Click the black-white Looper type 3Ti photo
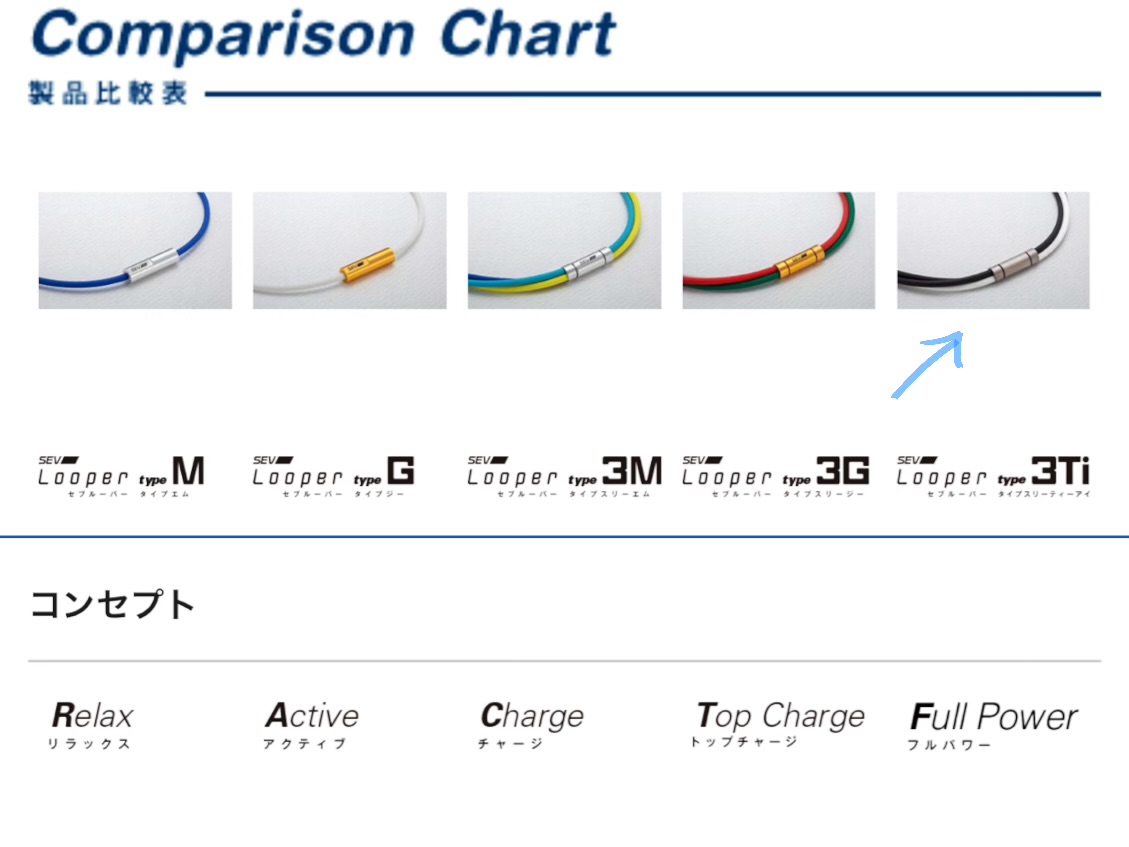1129x847 pixels. pos(993,250)
